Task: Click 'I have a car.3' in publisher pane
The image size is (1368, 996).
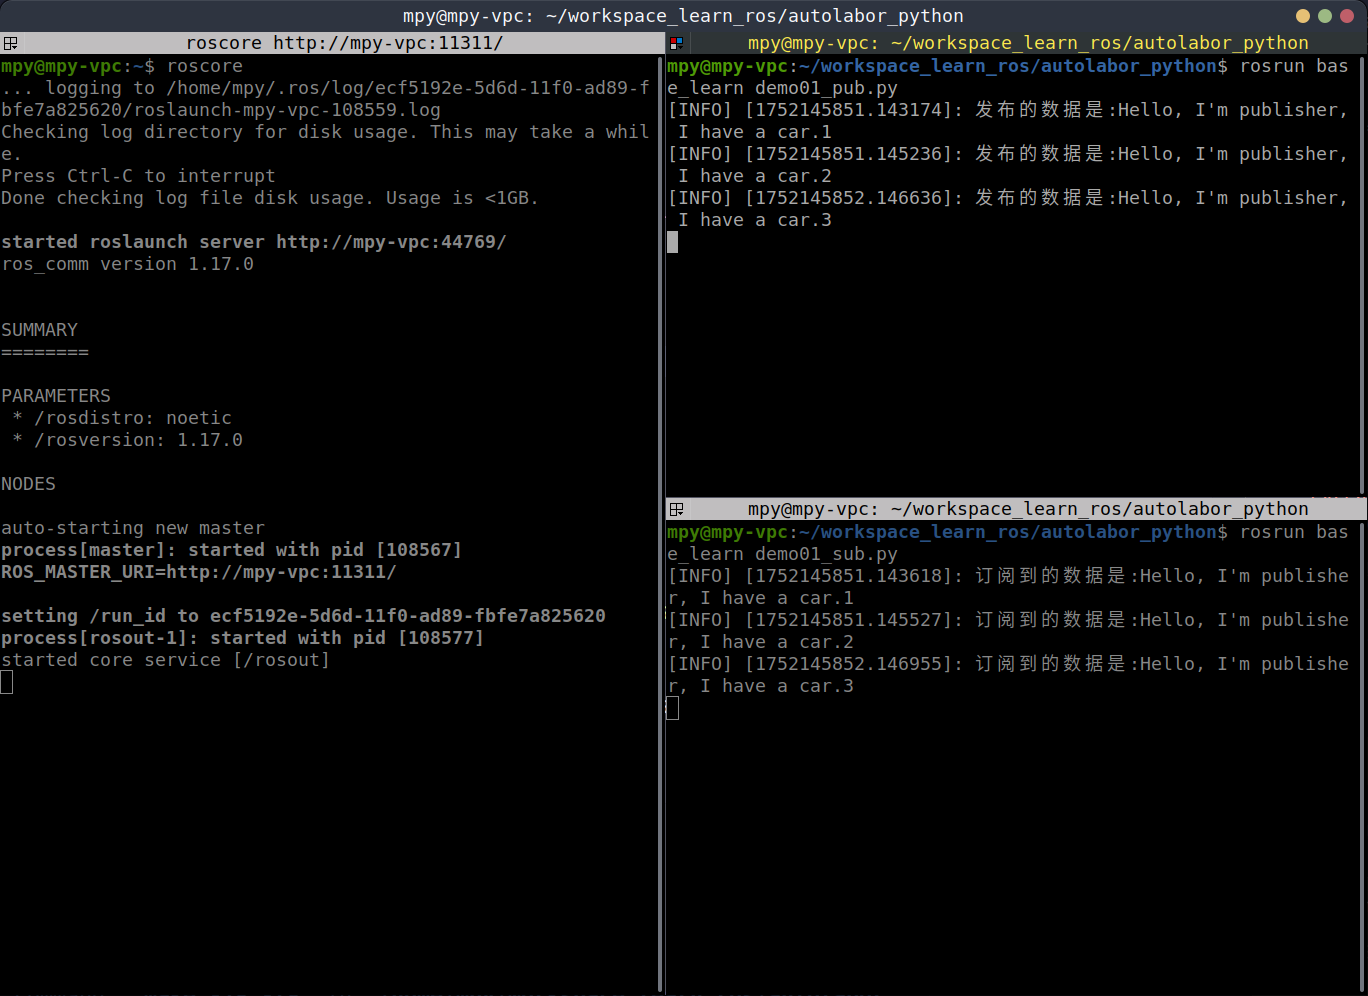Action: tap(755, 220)
